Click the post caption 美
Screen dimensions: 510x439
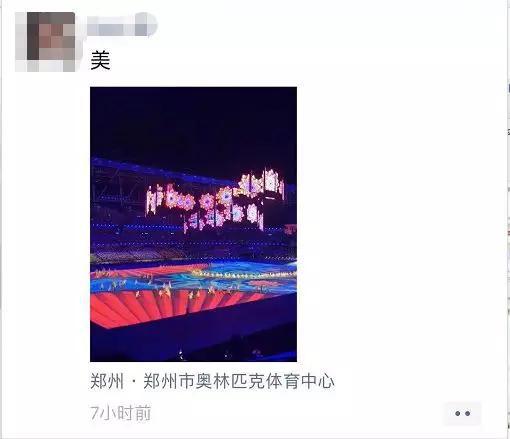coord(100,60)
